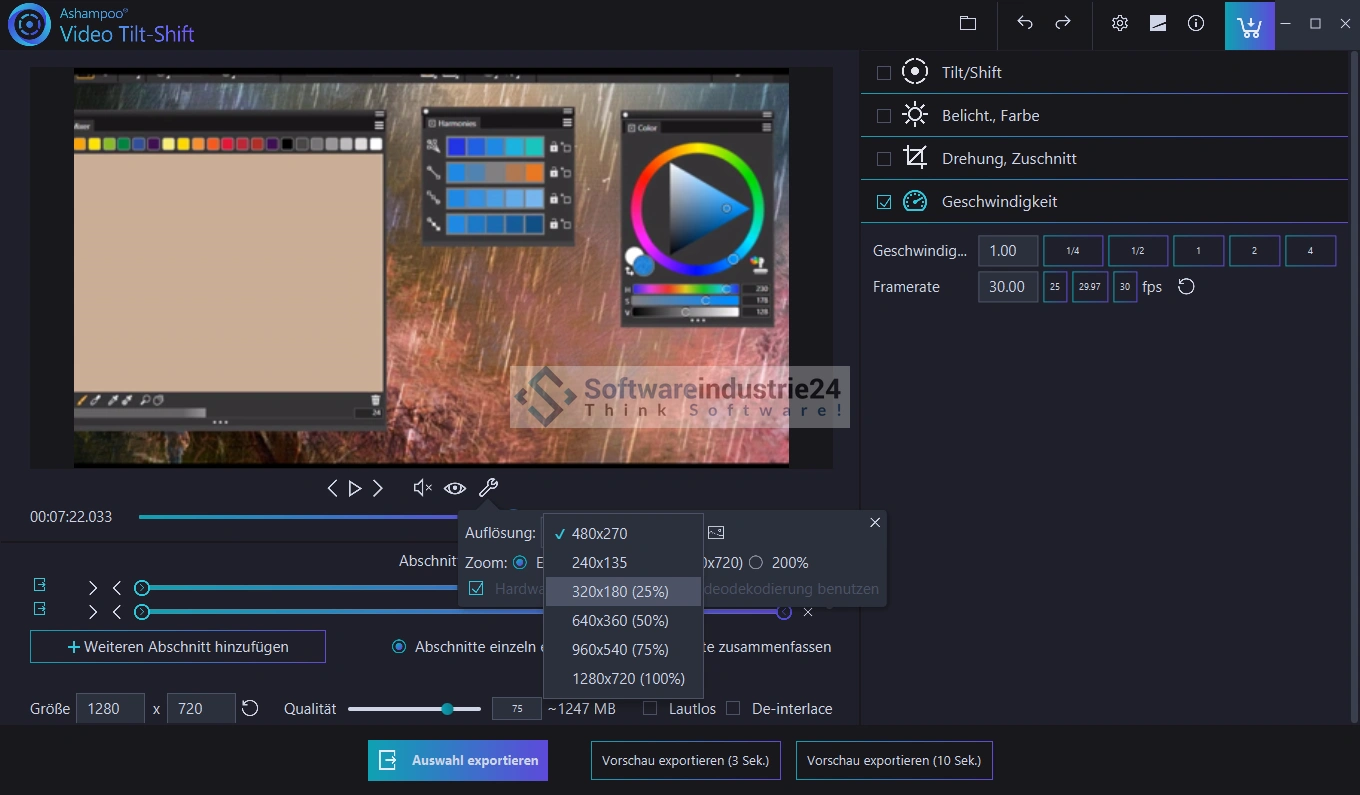The image size is (1360, 795).
Task: Pick 240x135 in the resolution dropdown
Action: [x=599, y=563]
